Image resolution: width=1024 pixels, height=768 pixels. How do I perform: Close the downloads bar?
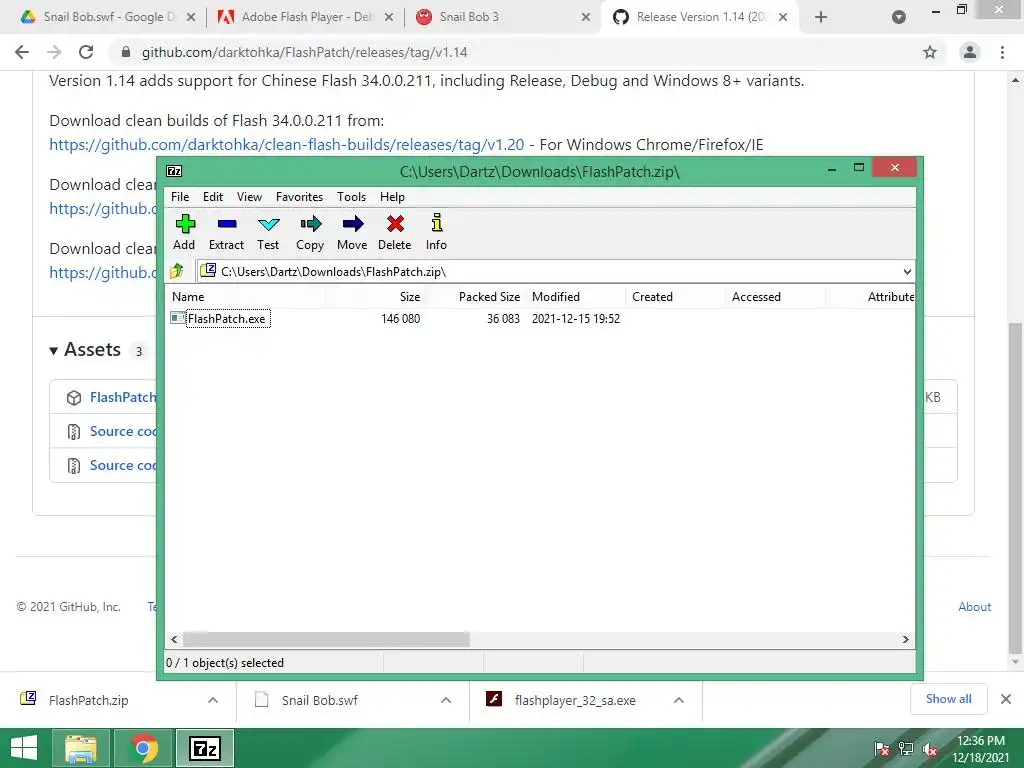click(1006, 699)
